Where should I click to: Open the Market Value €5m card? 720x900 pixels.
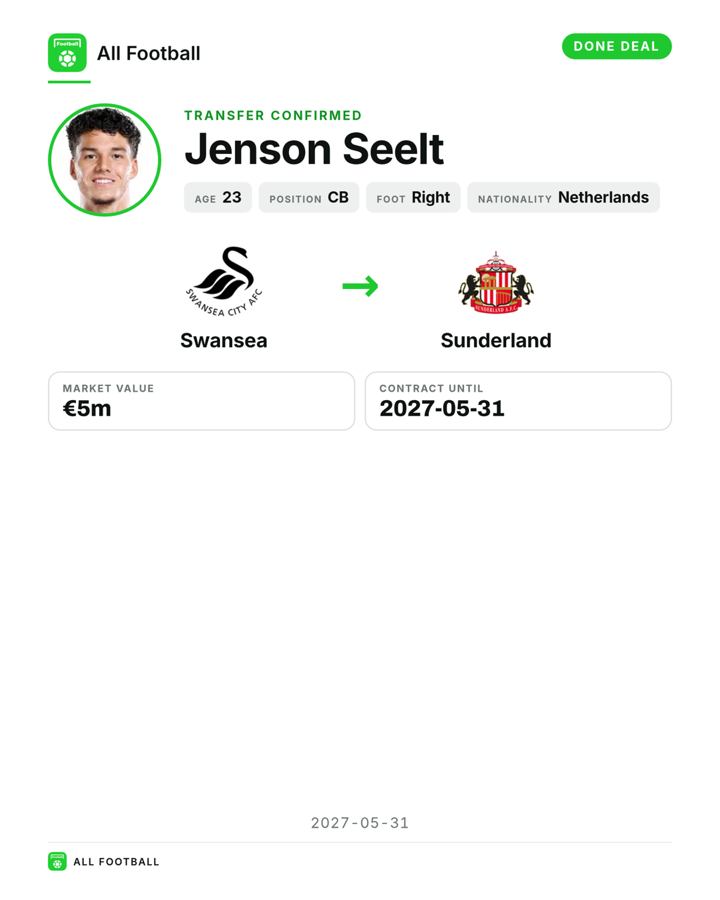click(202, 401)
